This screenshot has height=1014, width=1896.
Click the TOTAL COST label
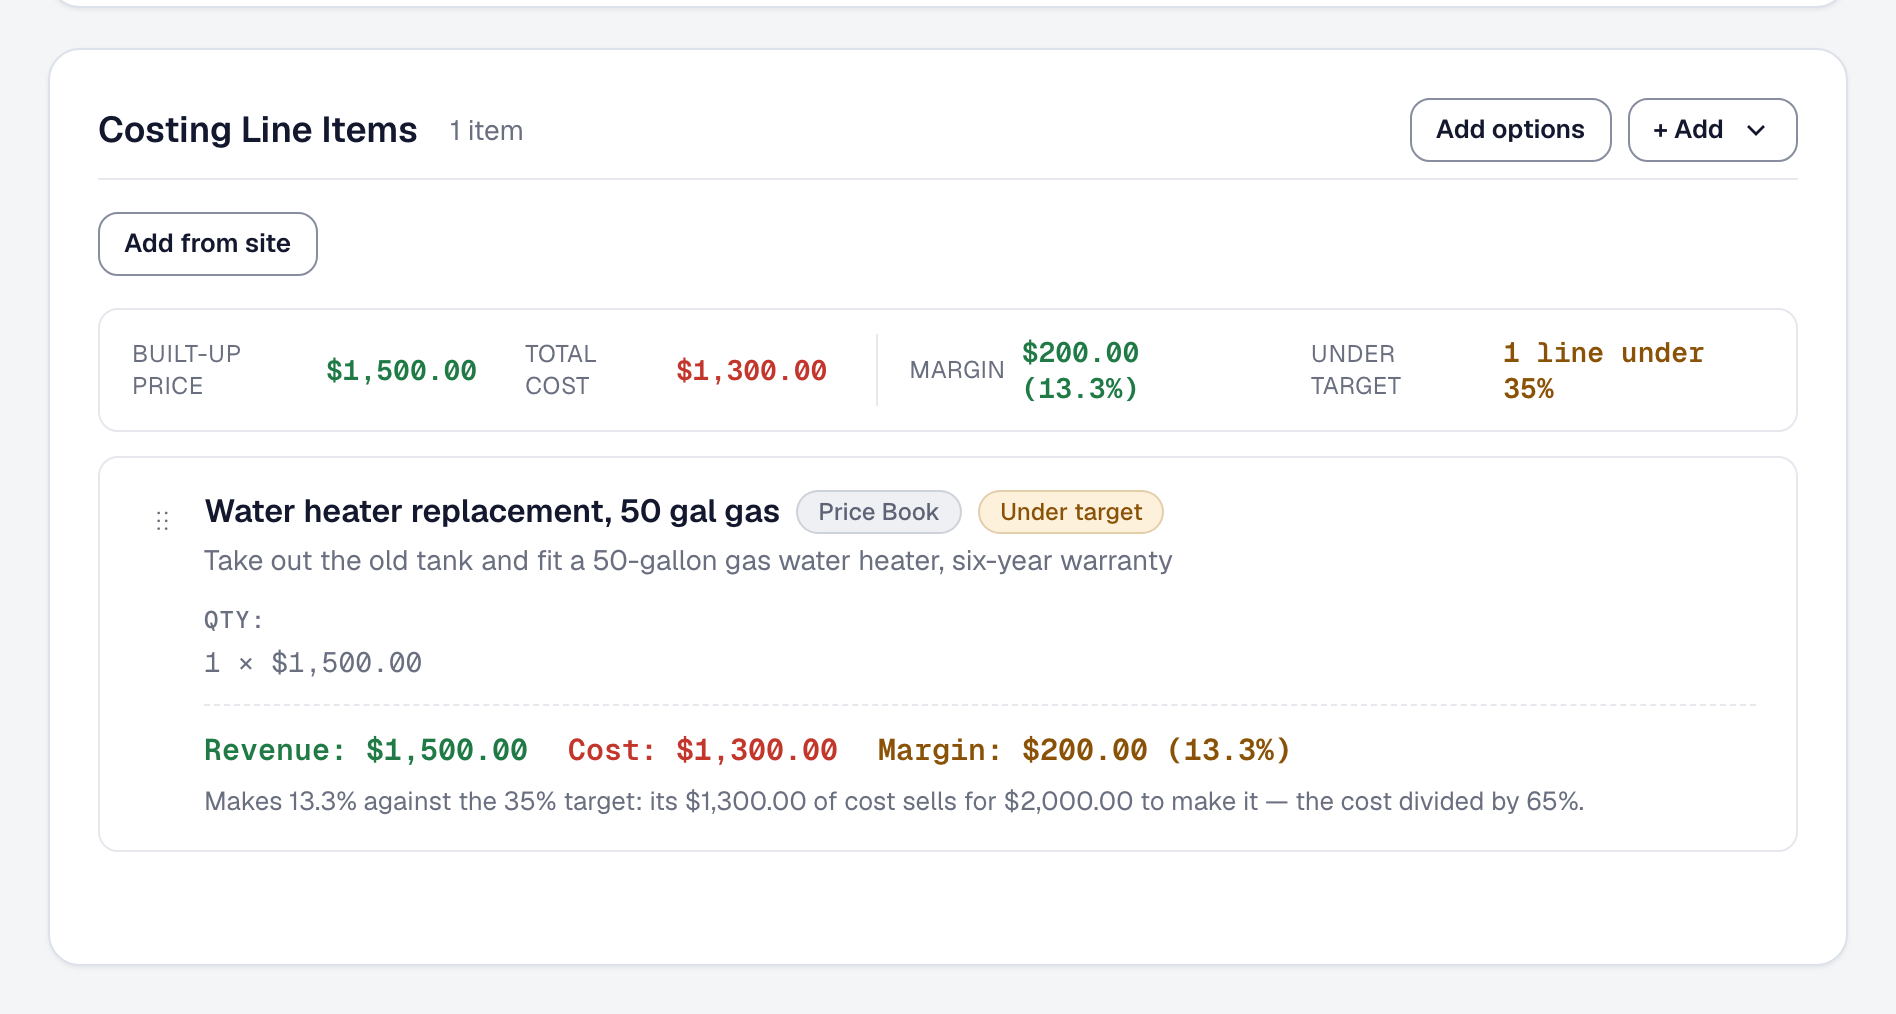point(561,370)
